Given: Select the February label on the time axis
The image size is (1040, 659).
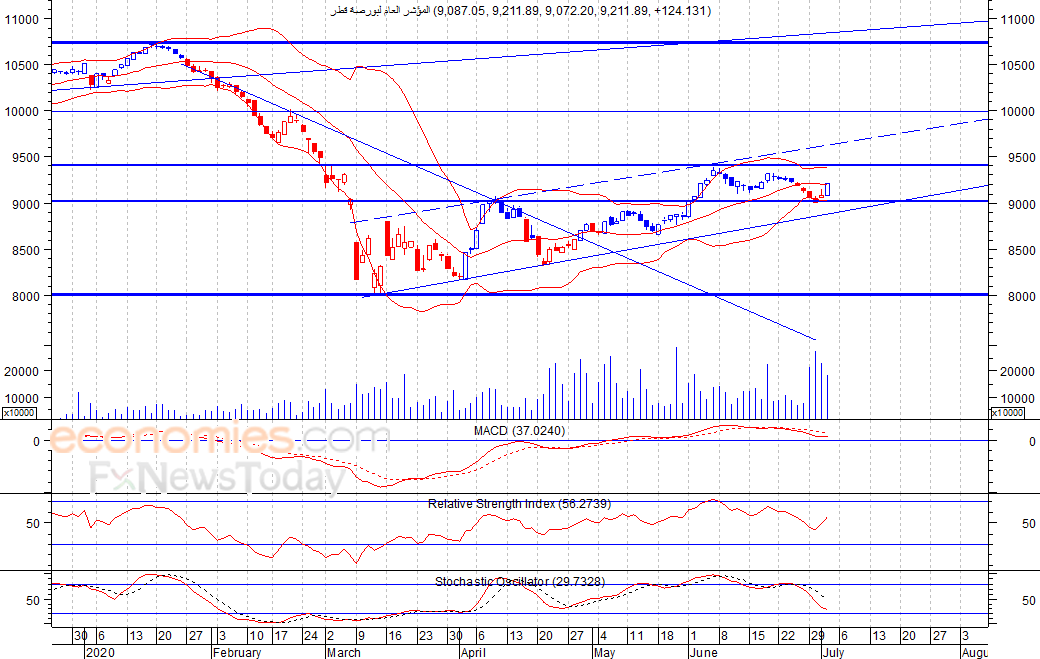Looking at the screenshot, I should point(237,652).
